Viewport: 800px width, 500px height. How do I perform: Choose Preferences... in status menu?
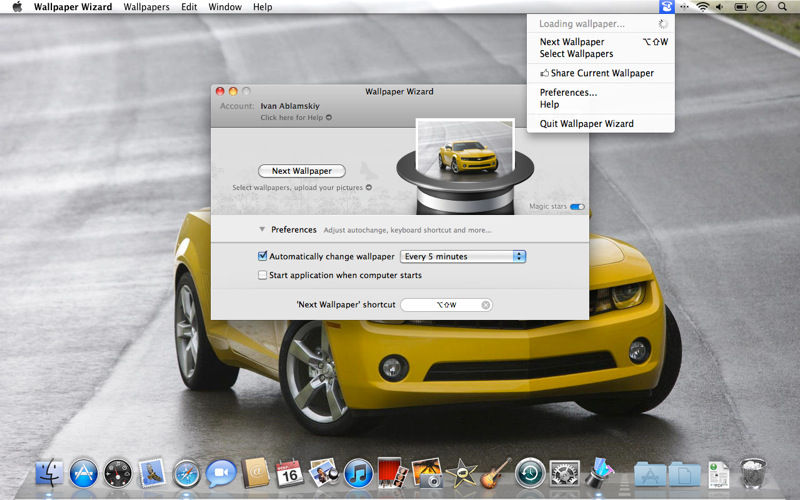click(601, 92)
